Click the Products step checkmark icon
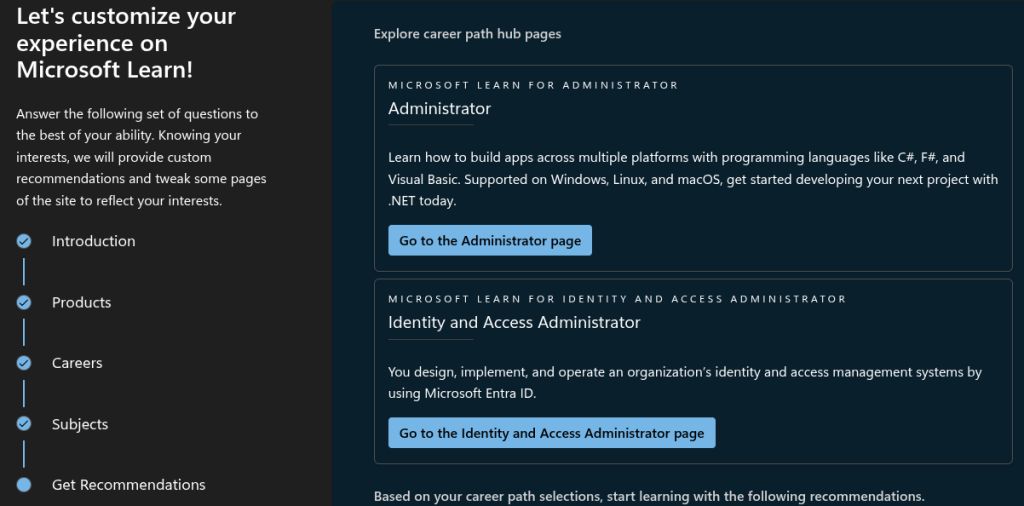This screenshot has height=506, width=1024. pos(24,302)
